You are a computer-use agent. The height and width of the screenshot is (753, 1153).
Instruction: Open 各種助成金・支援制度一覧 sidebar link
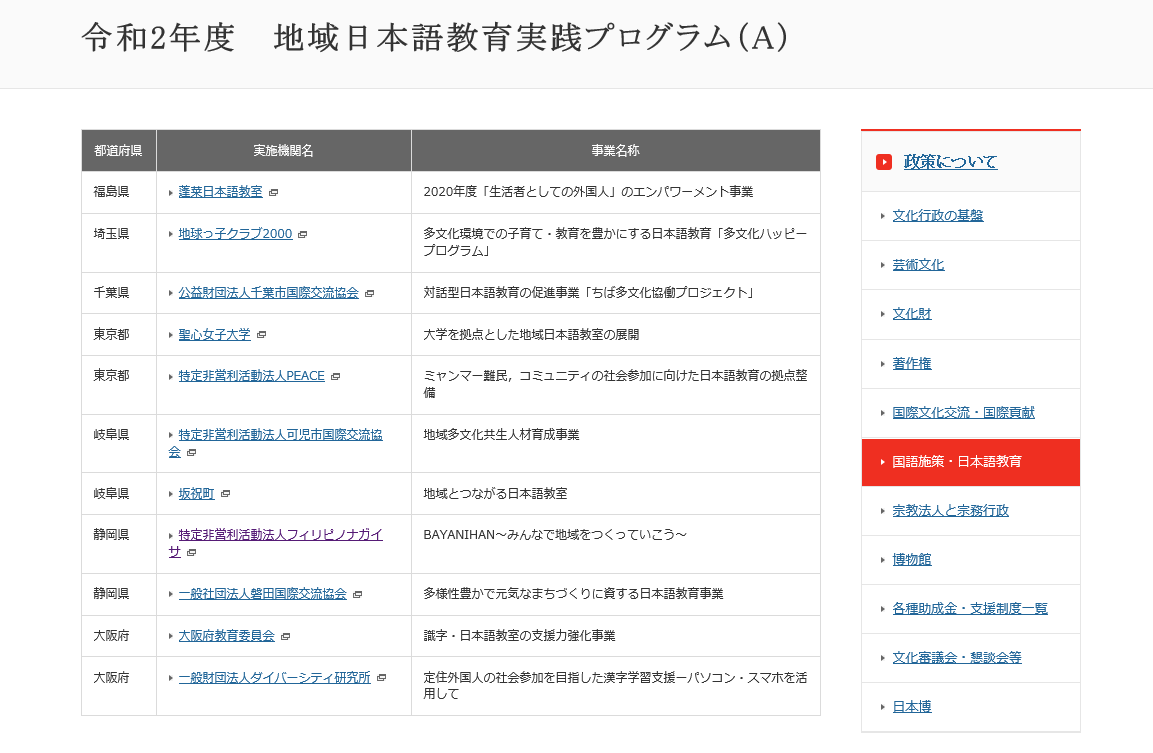[x=969, y=609]
